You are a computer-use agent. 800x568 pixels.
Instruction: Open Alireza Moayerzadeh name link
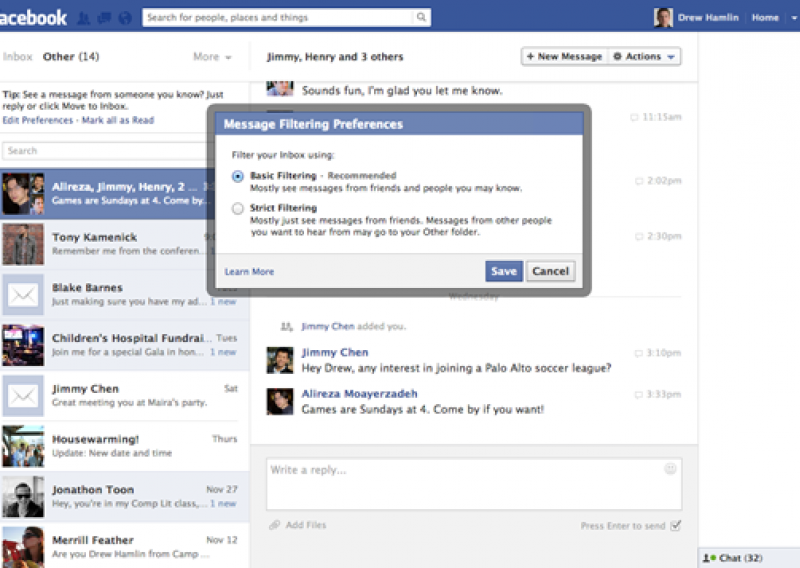click(x=360, y=393)
